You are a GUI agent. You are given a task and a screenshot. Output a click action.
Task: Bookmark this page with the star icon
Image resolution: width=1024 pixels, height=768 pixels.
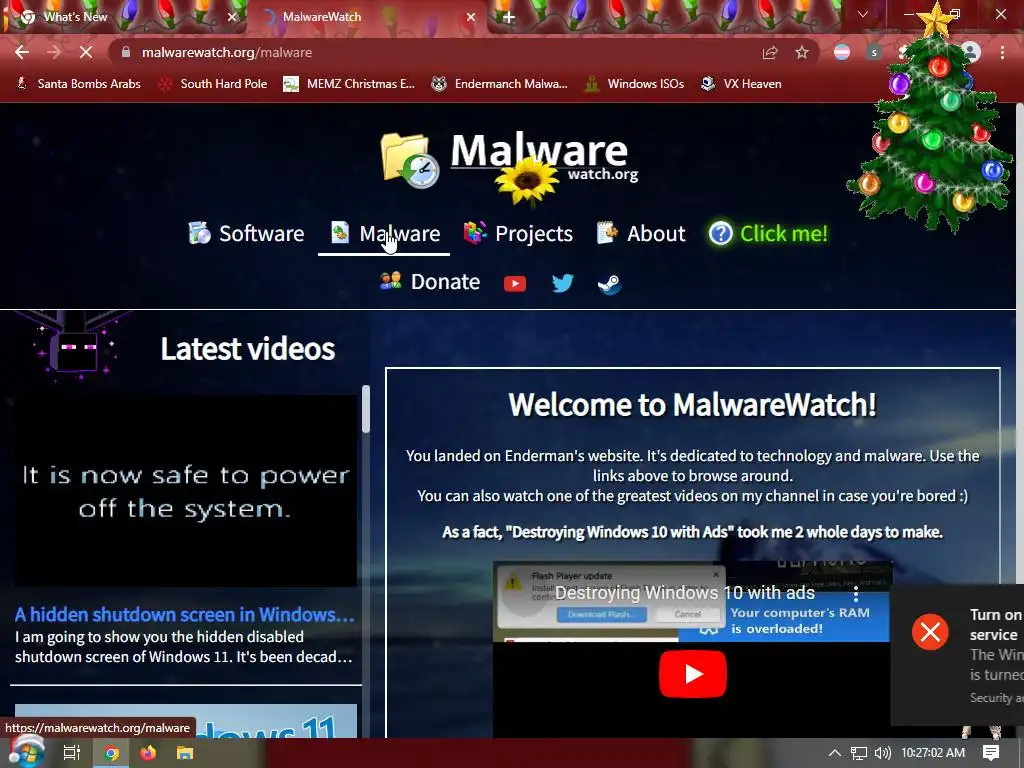[x=802, y=52]
